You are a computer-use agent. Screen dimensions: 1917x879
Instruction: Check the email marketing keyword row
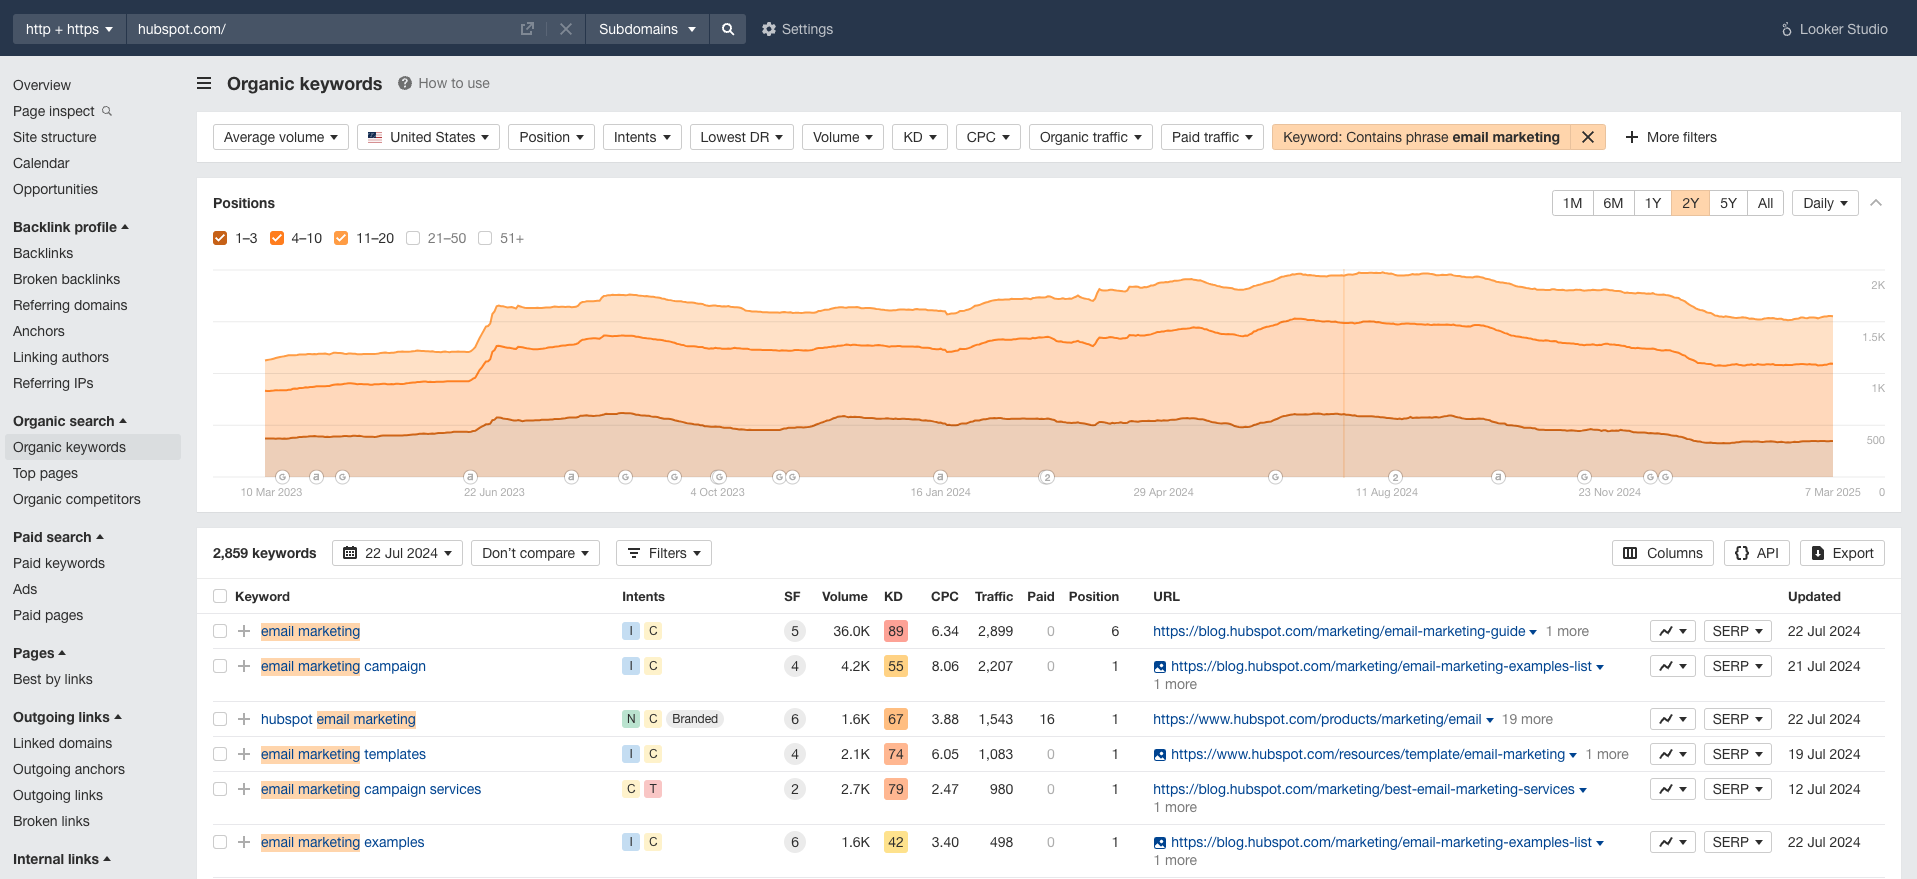[x=220, y=631]
